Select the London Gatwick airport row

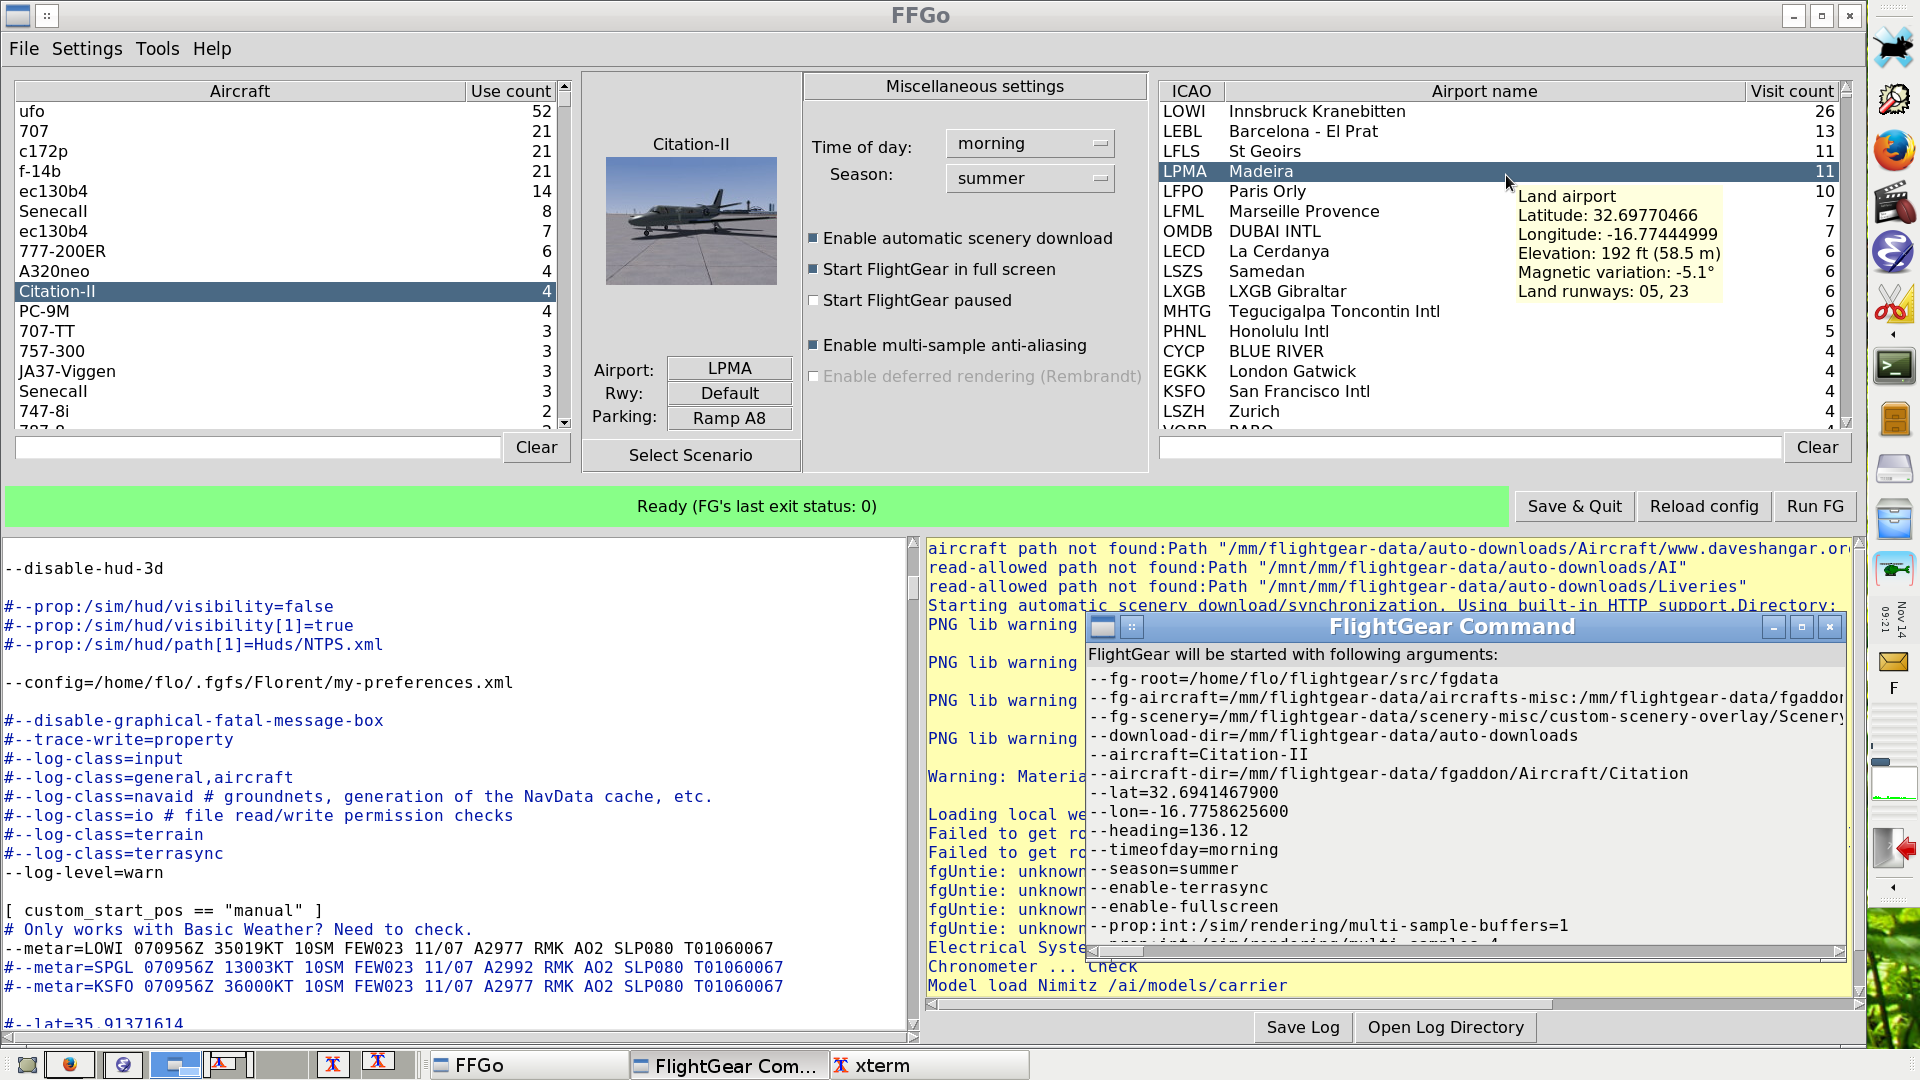(1499, 371)
